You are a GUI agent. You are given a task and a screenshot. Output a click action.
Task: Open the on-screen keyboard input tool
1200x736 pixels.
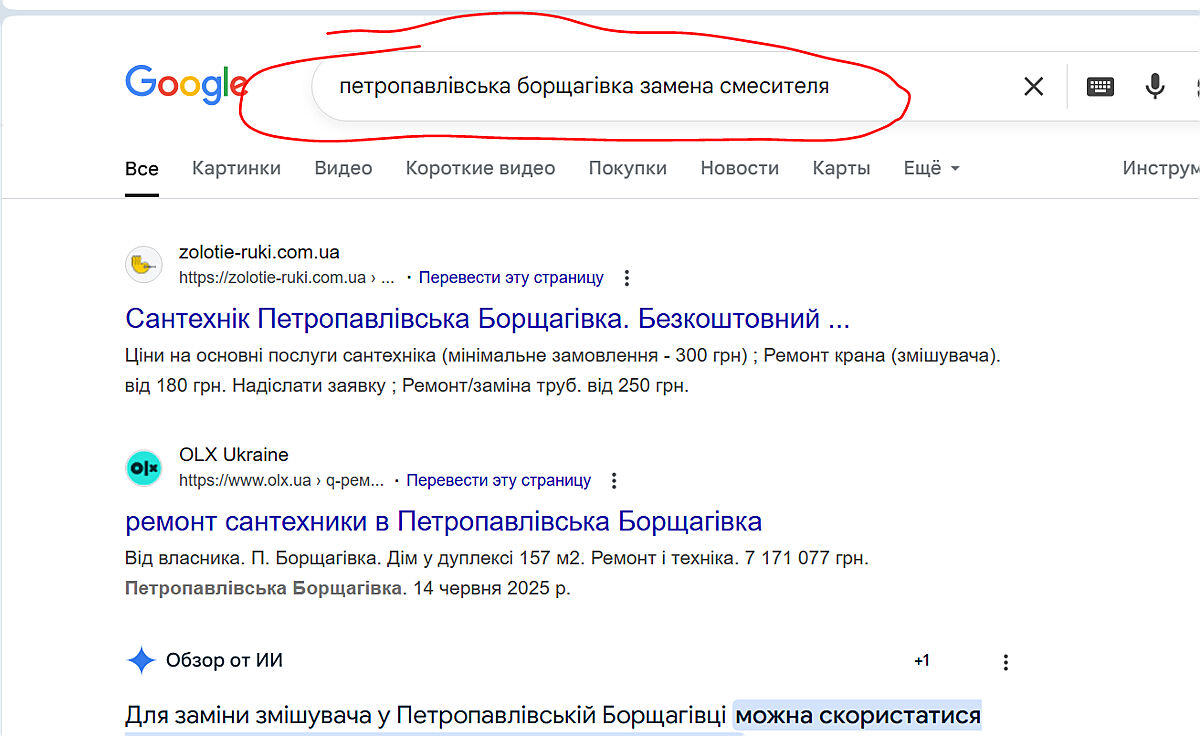[1101, 87]
